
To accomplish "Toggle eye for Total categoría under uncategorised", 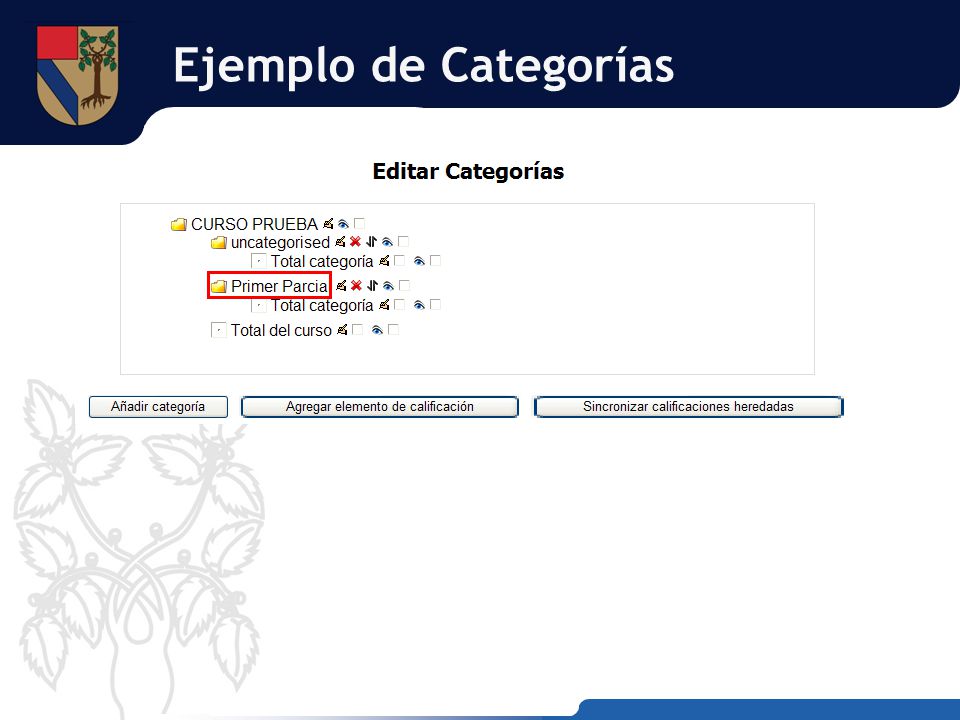I will click(x=419, y=261).
